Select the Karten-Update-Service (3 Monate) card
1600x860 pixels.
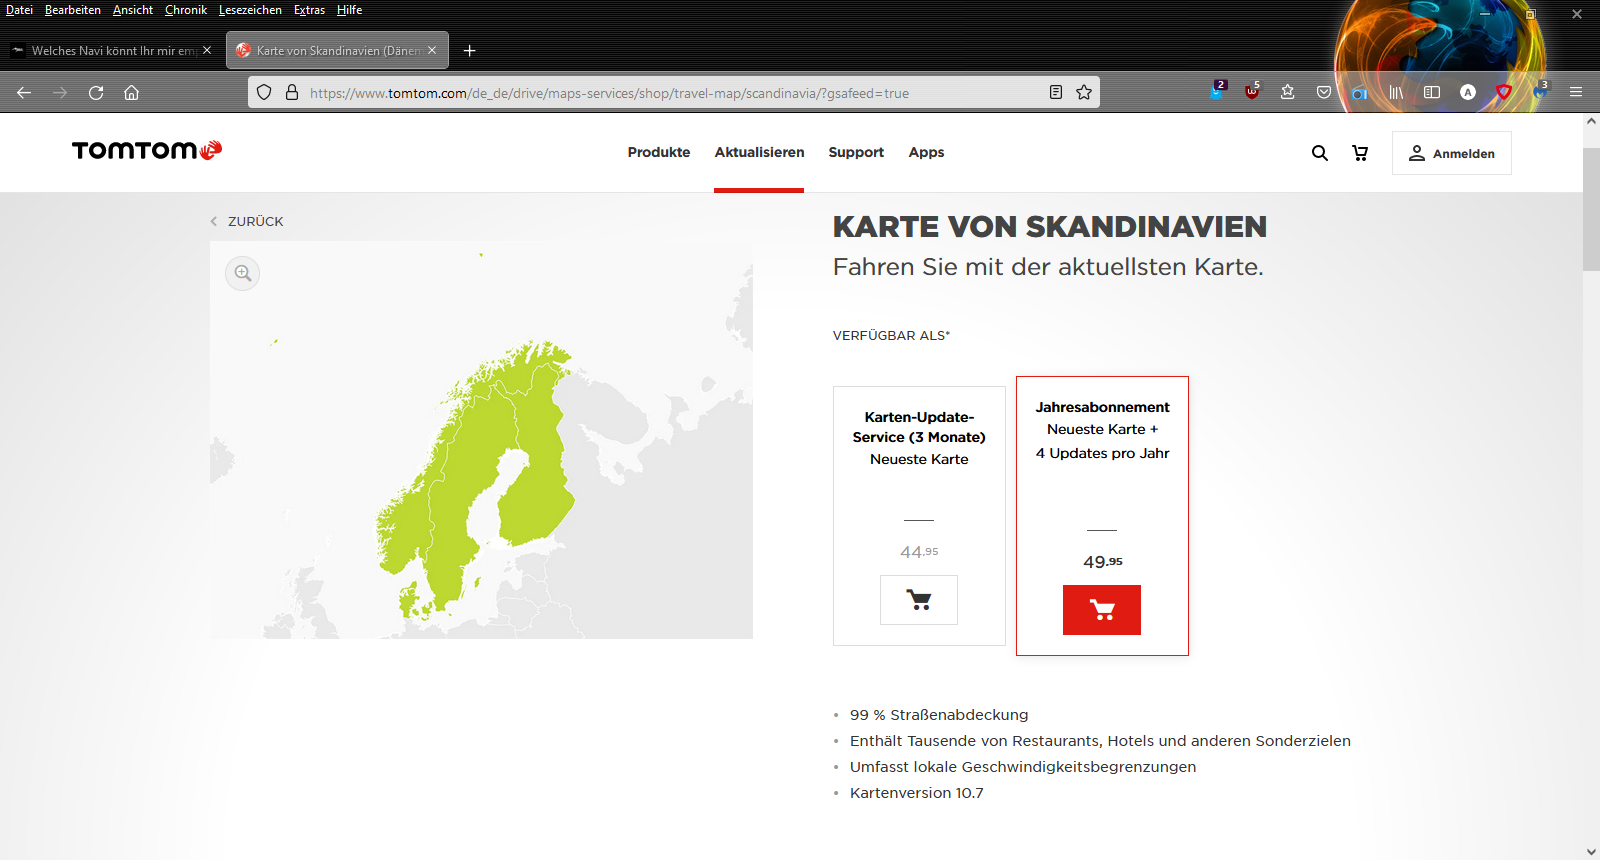pos(919,470)
